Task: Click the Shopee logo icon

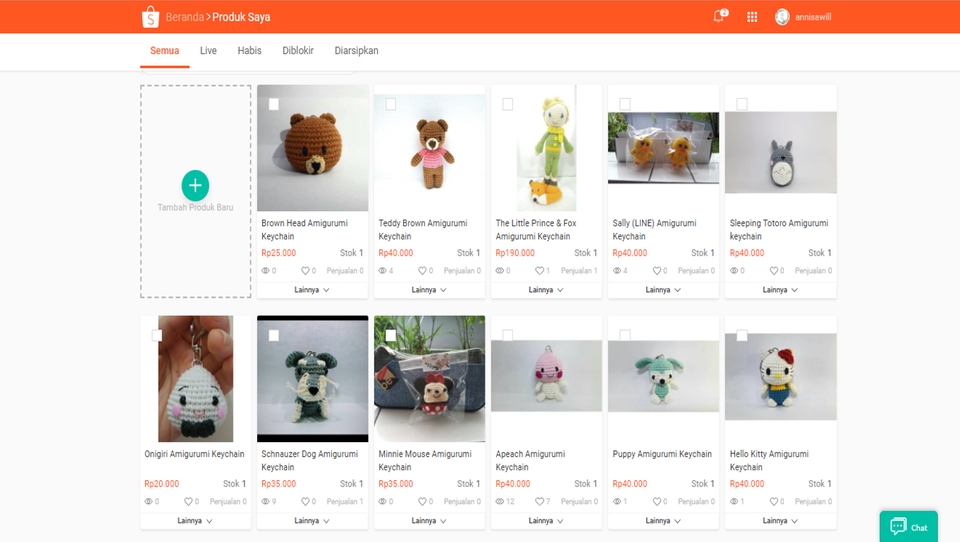Action: (150, 17)
